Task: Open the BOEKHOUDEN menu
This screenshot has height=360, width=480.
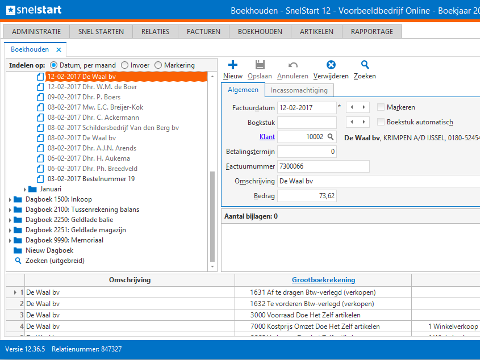Action: (x=260, y=32)
